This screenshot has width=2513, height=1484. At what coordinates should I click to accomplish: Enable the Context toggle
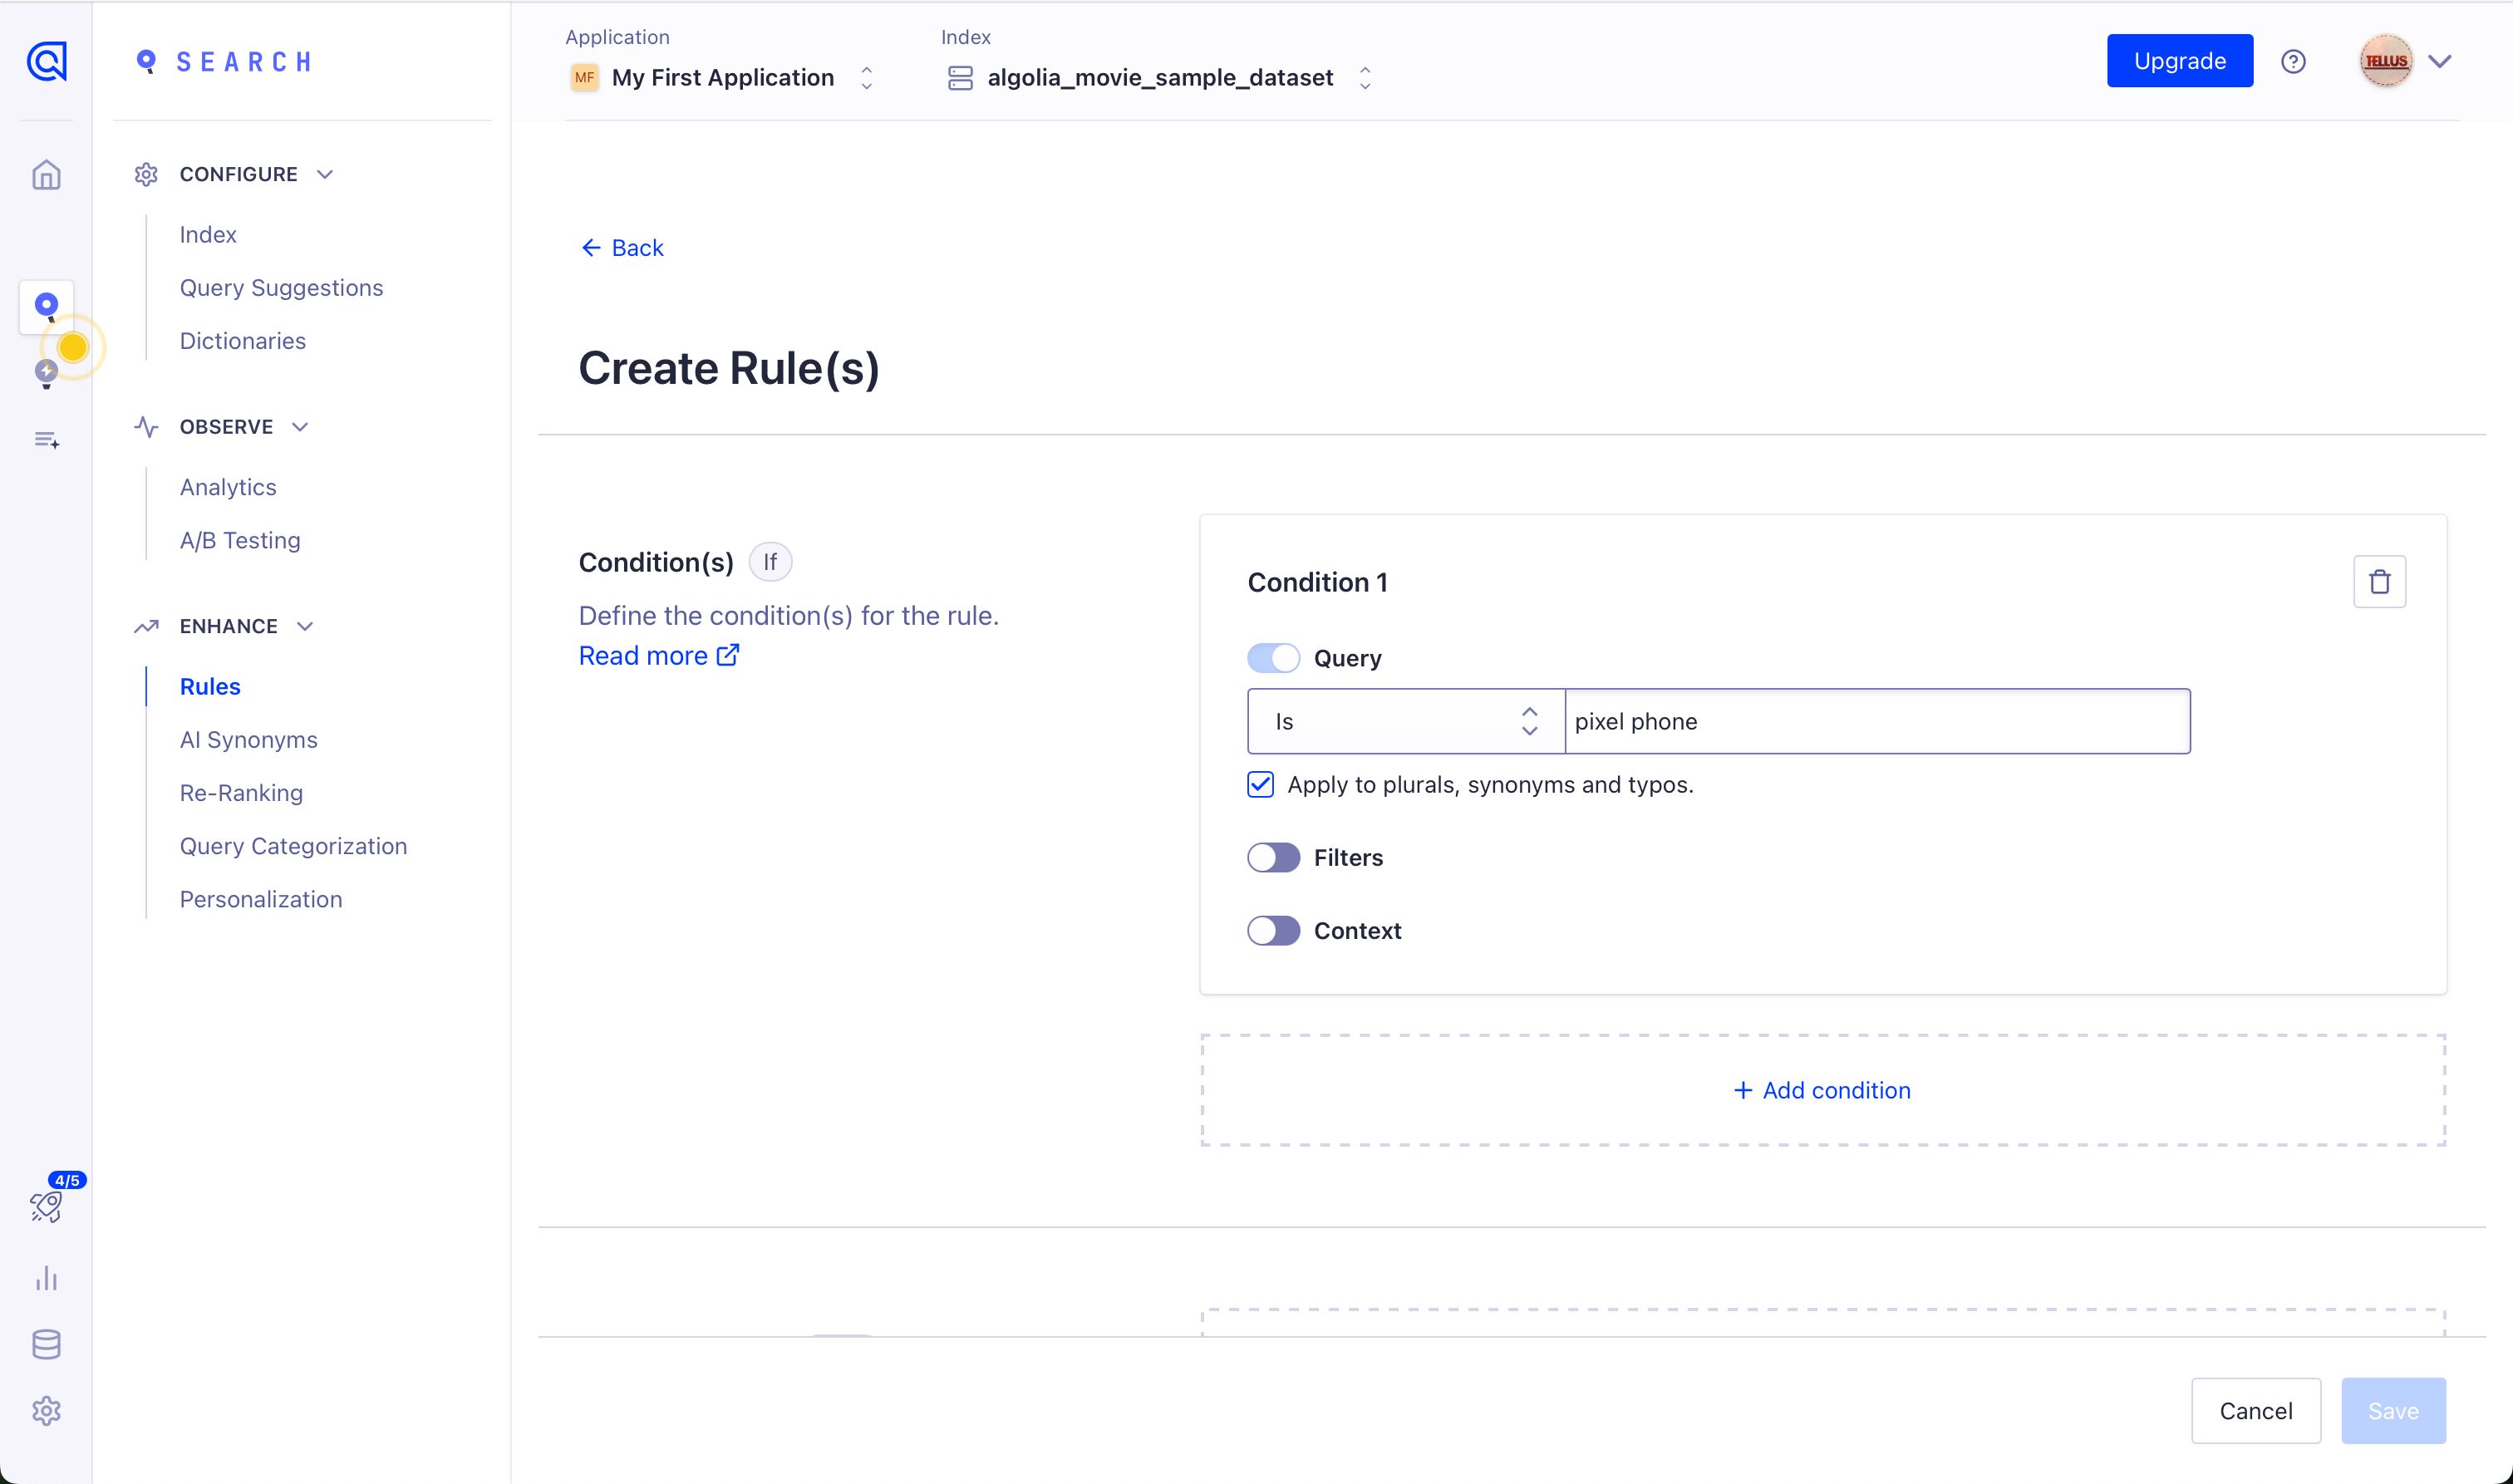(x=1273, y=931)
